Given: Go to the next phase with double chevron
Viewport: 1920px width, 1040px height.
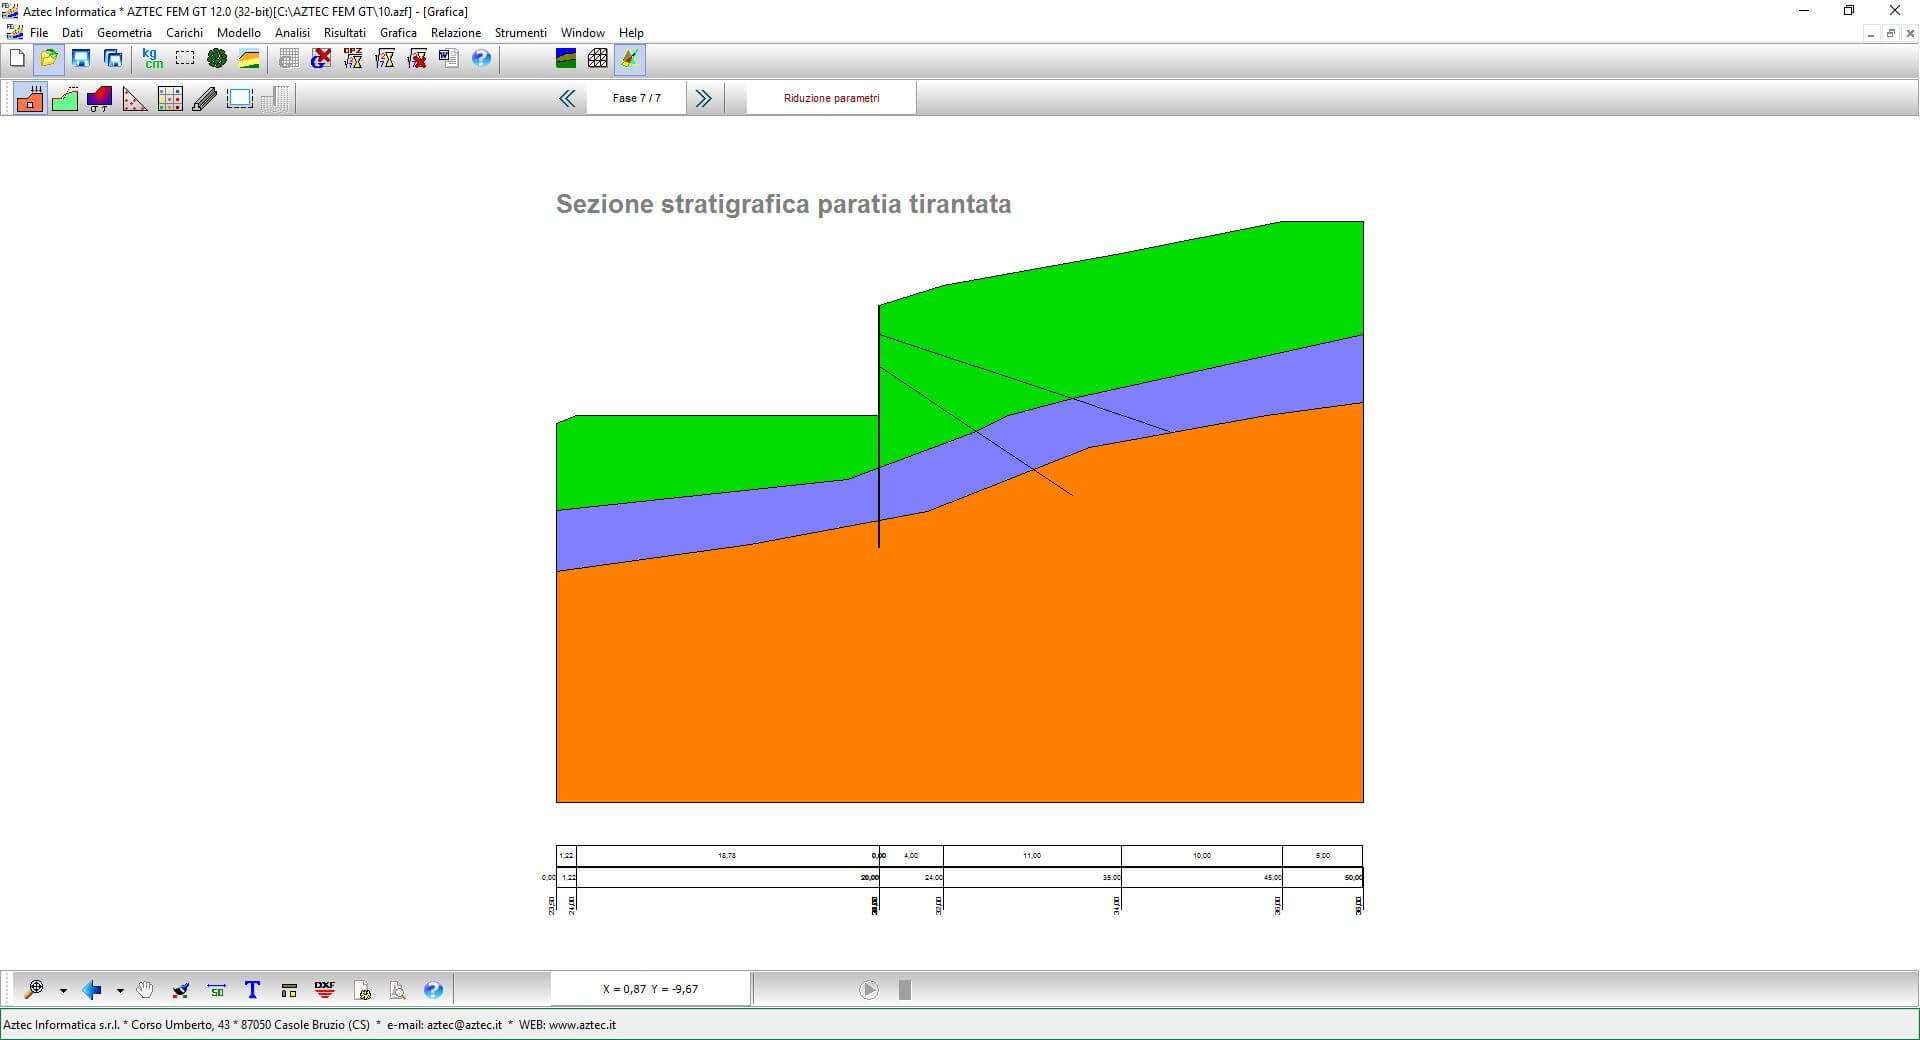Looking at the screenshot, I should coord(703,98).
